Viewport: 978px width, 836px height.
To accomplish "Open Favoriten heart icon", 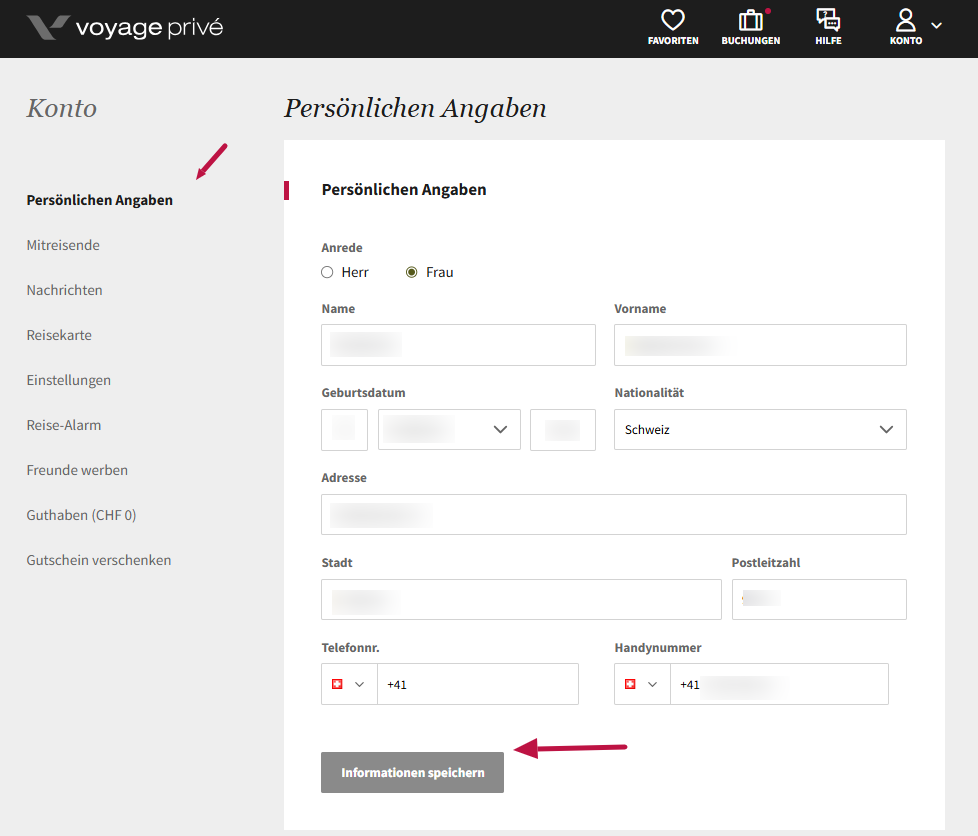I will point(673,21).
